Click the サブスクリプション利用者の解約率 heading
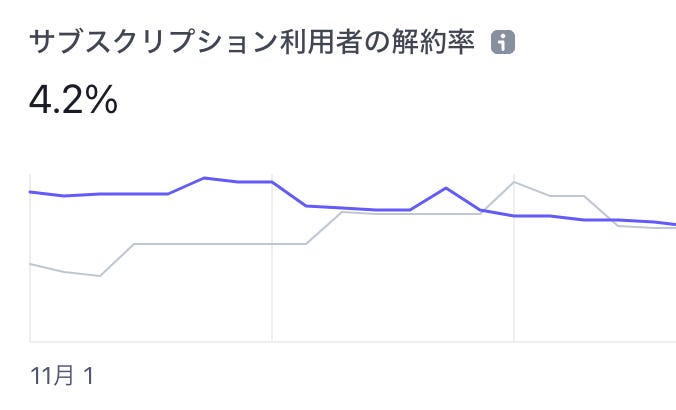Viewport: 676px width, 410px height. [x=252, y=42]
